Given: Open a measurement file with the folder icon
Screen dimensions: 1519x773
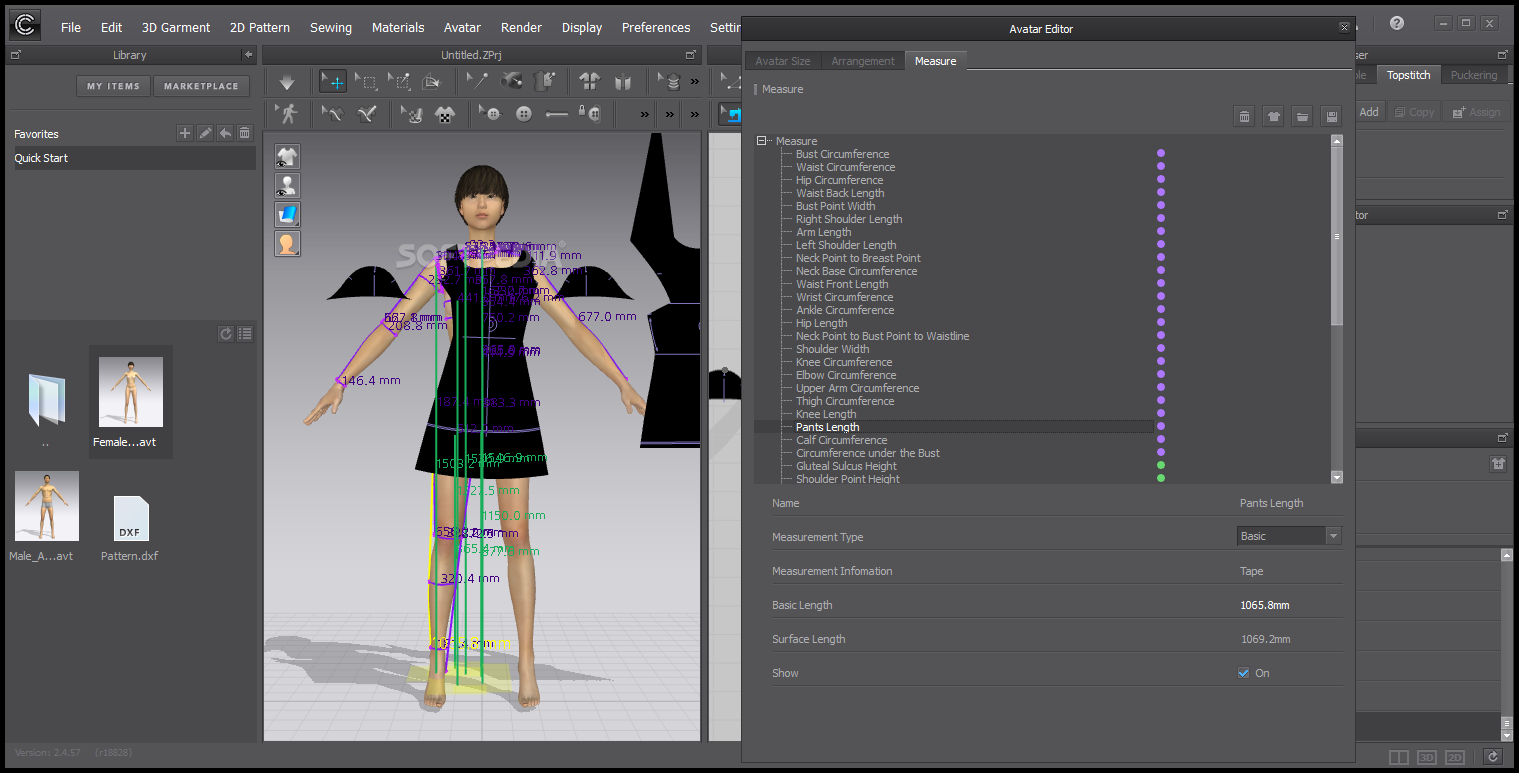Looking at the screenshot, I should [1302, 117].
